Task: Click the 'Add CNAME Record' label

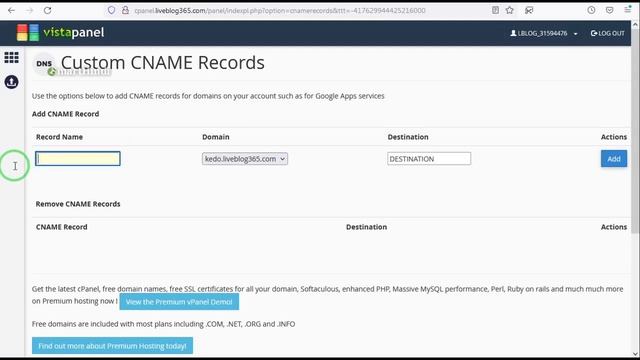Action: tap(65, 114)
